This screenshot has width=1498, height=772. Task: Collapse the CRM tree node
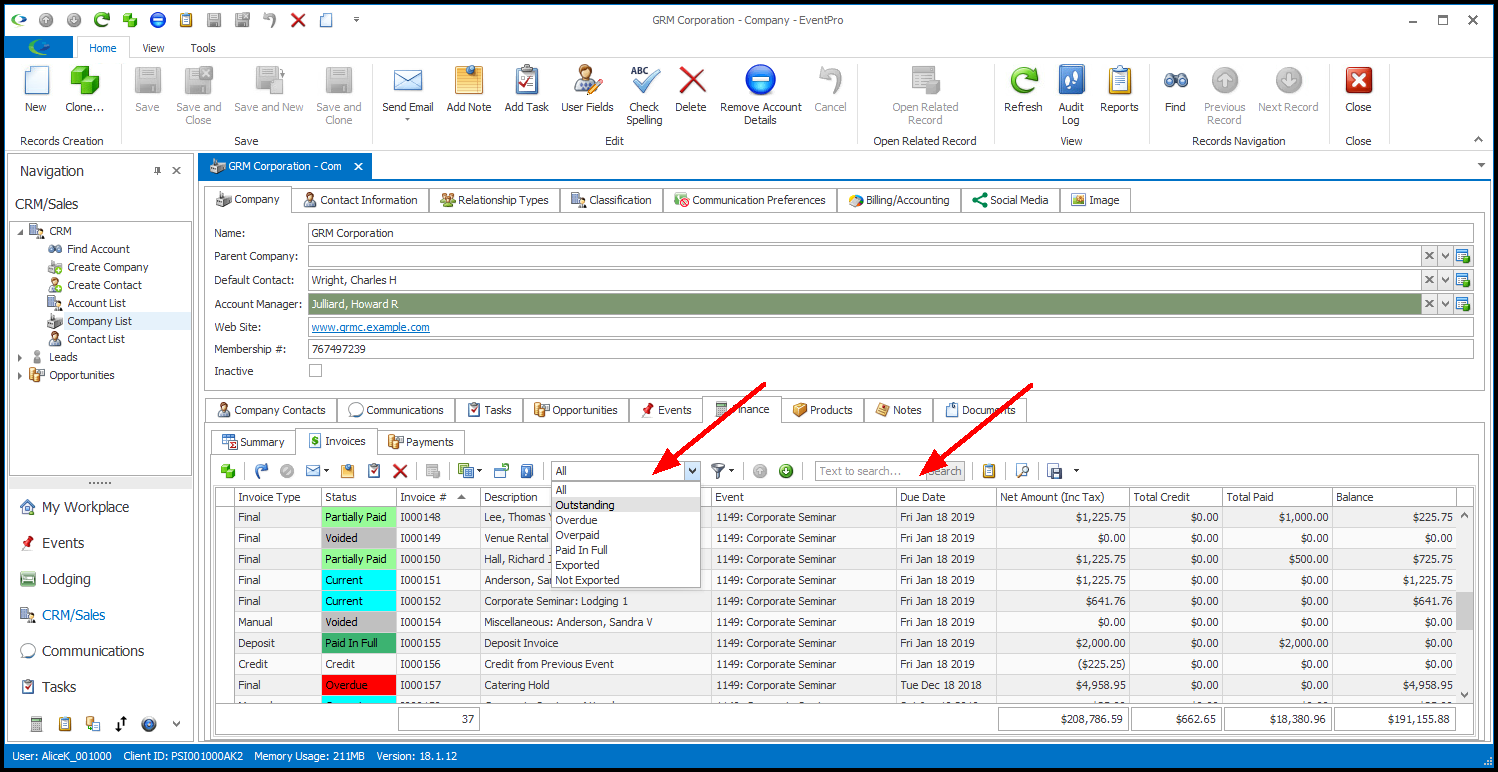click(20, 231)
